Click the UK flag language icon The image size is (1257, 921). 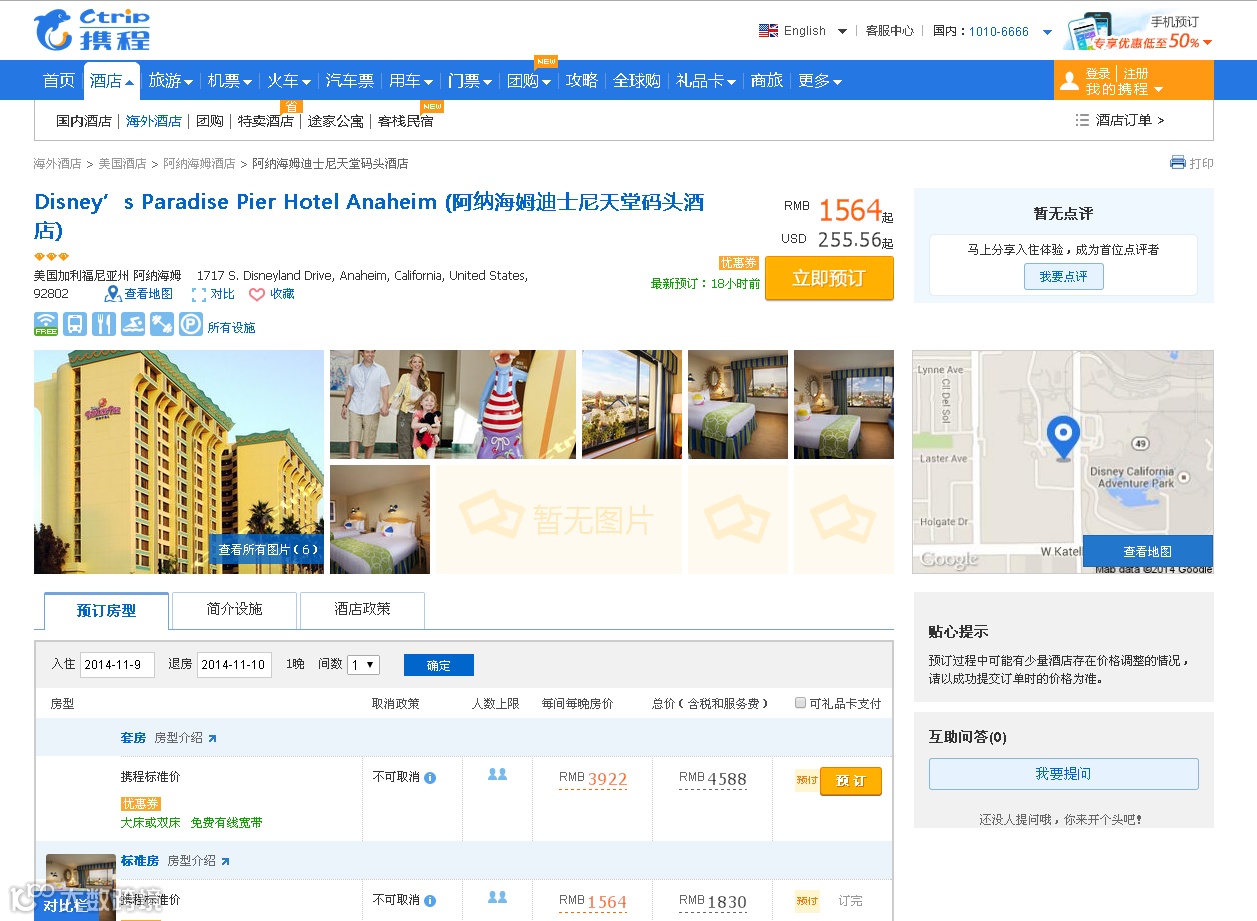pyautogui.click(x=768, y=31)
